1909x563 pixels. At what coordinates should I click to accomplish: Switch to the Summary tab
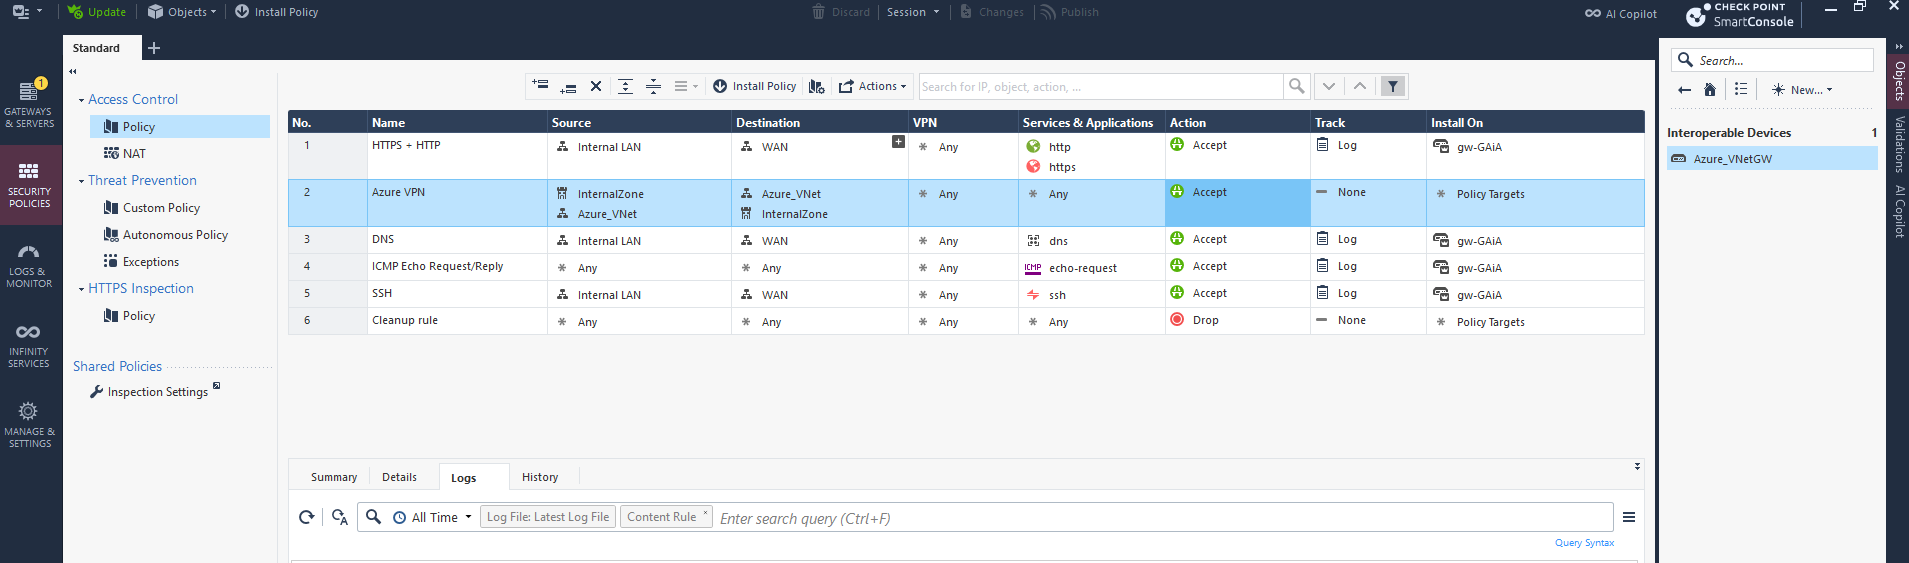[334, 477]
